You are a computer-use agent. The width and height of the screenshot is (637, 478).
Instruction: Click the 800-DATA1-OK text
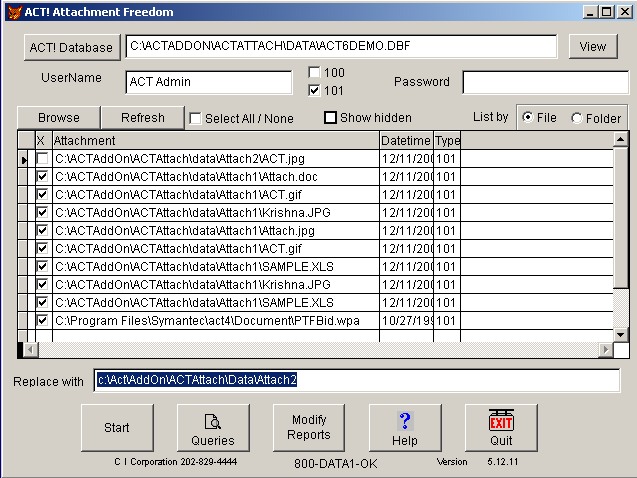tap(336, 464)
